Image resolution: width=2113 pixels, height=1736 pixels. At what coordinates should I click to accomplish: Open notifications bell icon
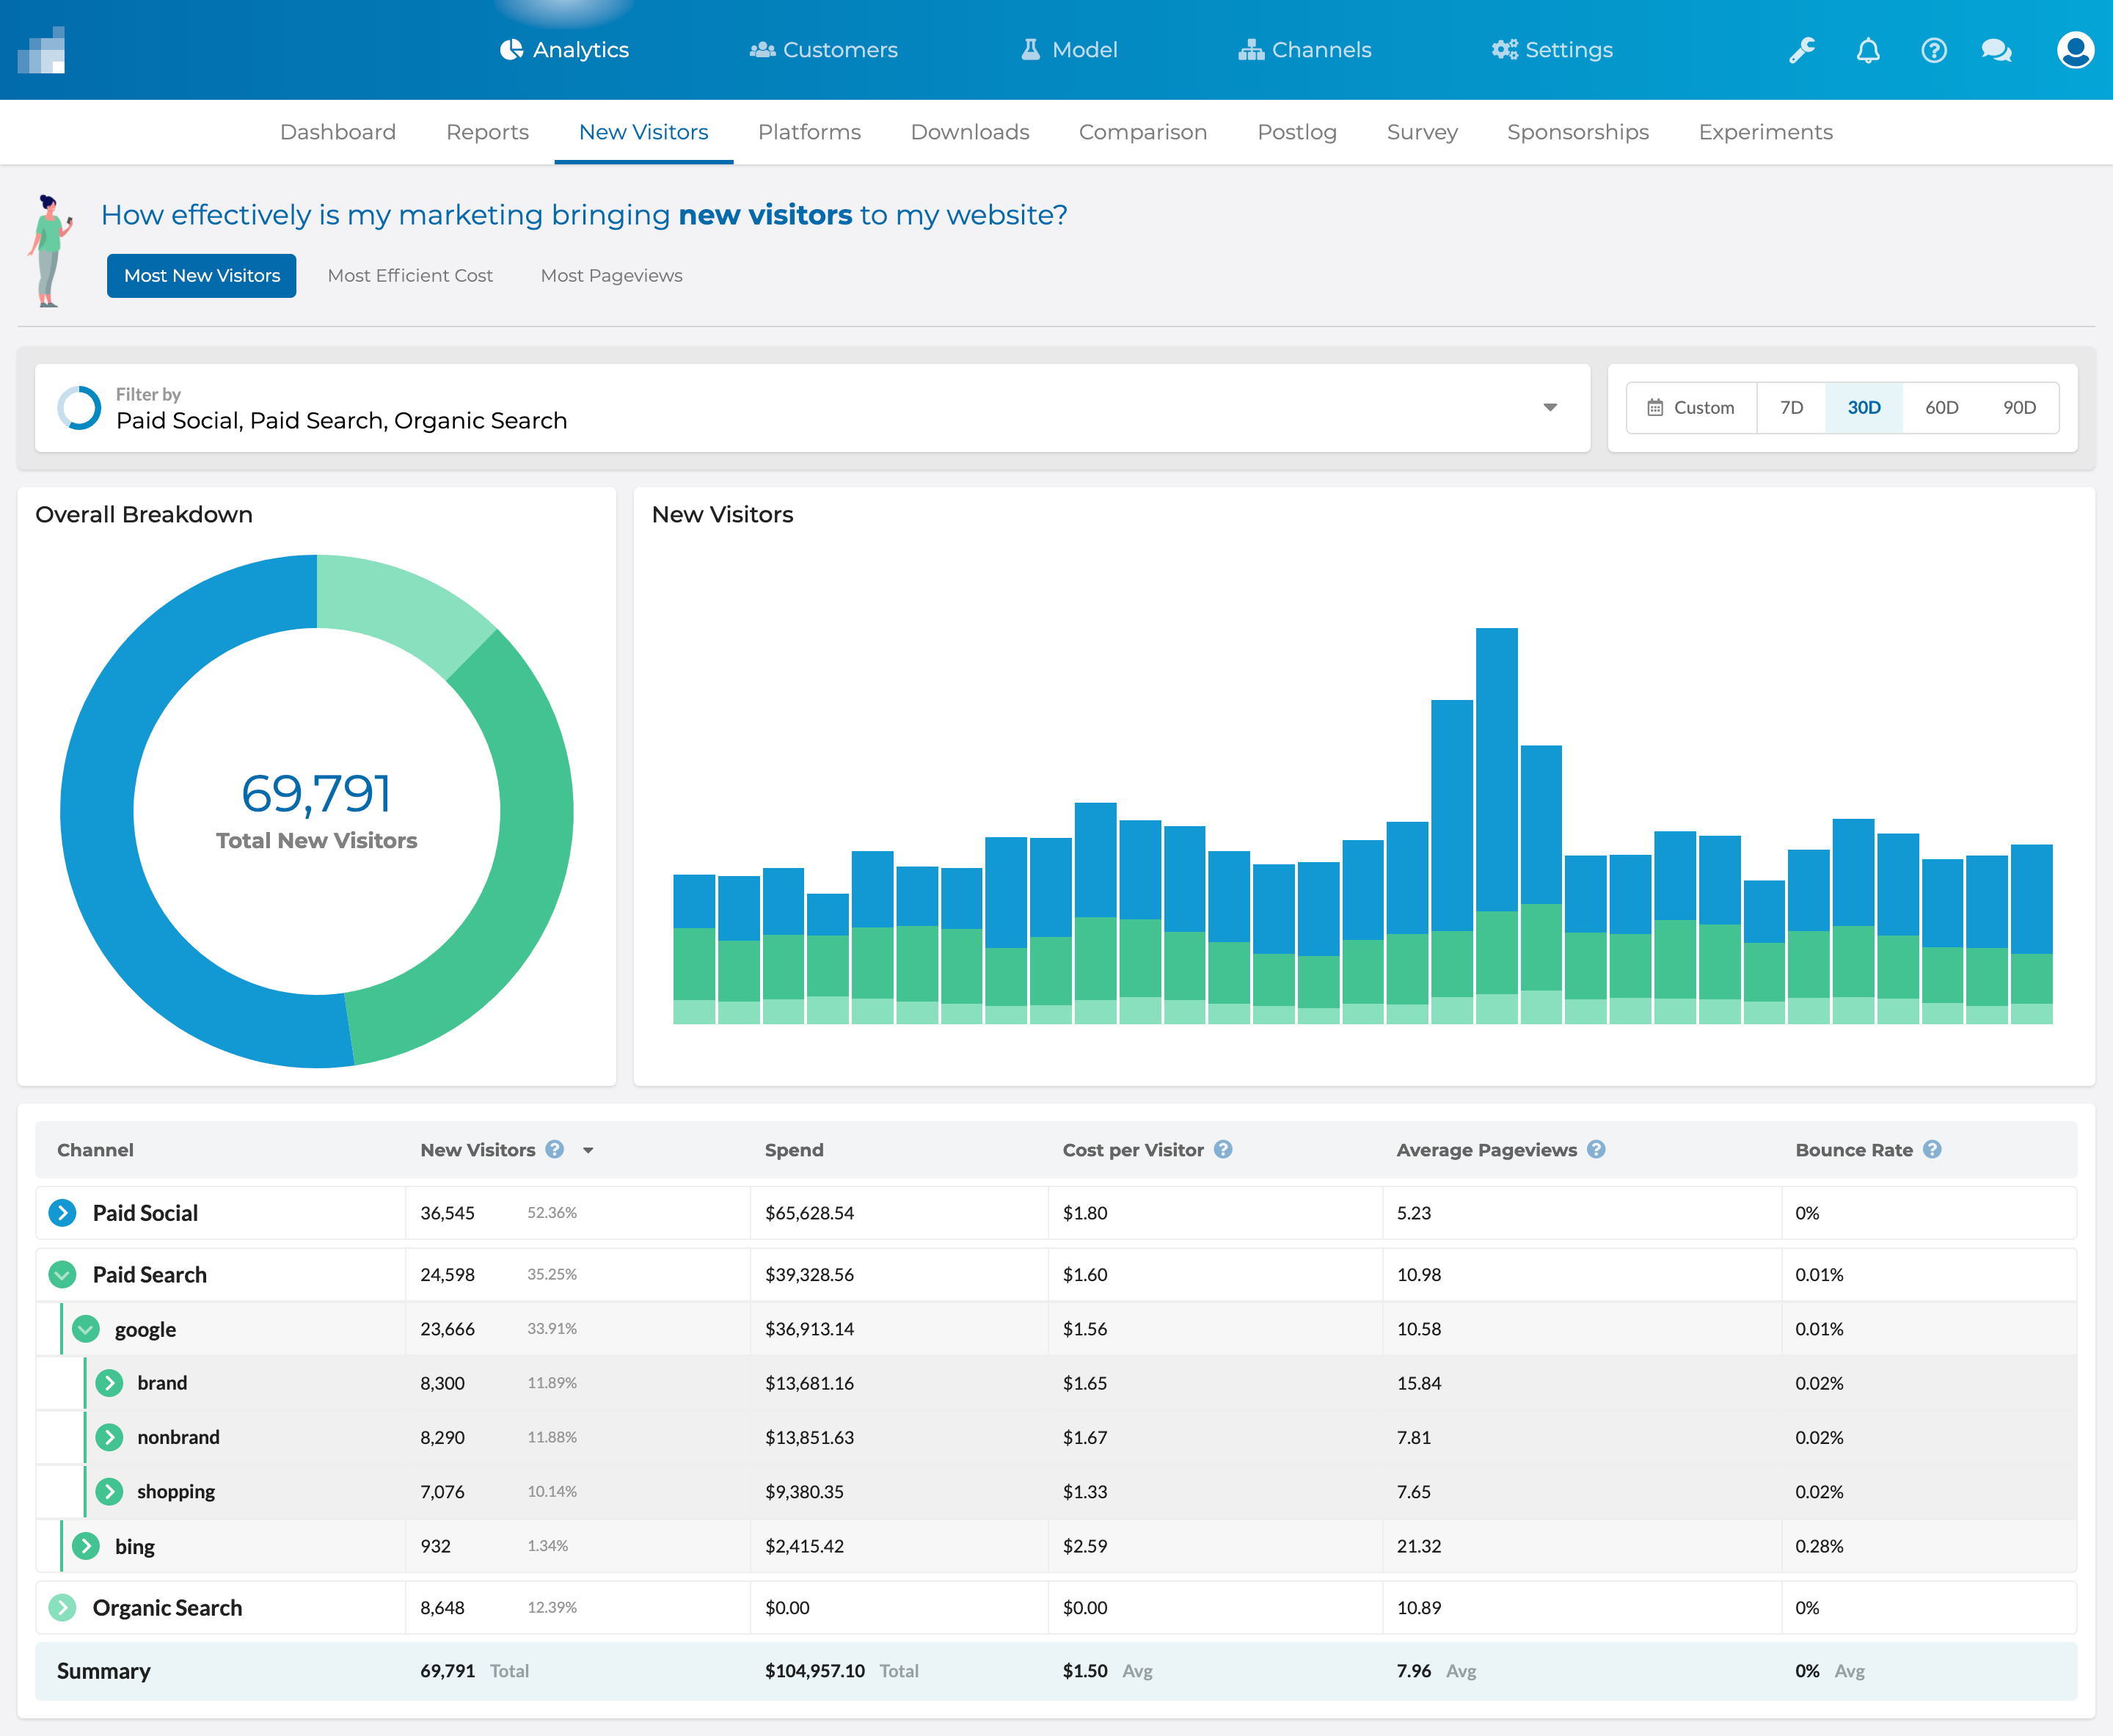[1867, 50]
